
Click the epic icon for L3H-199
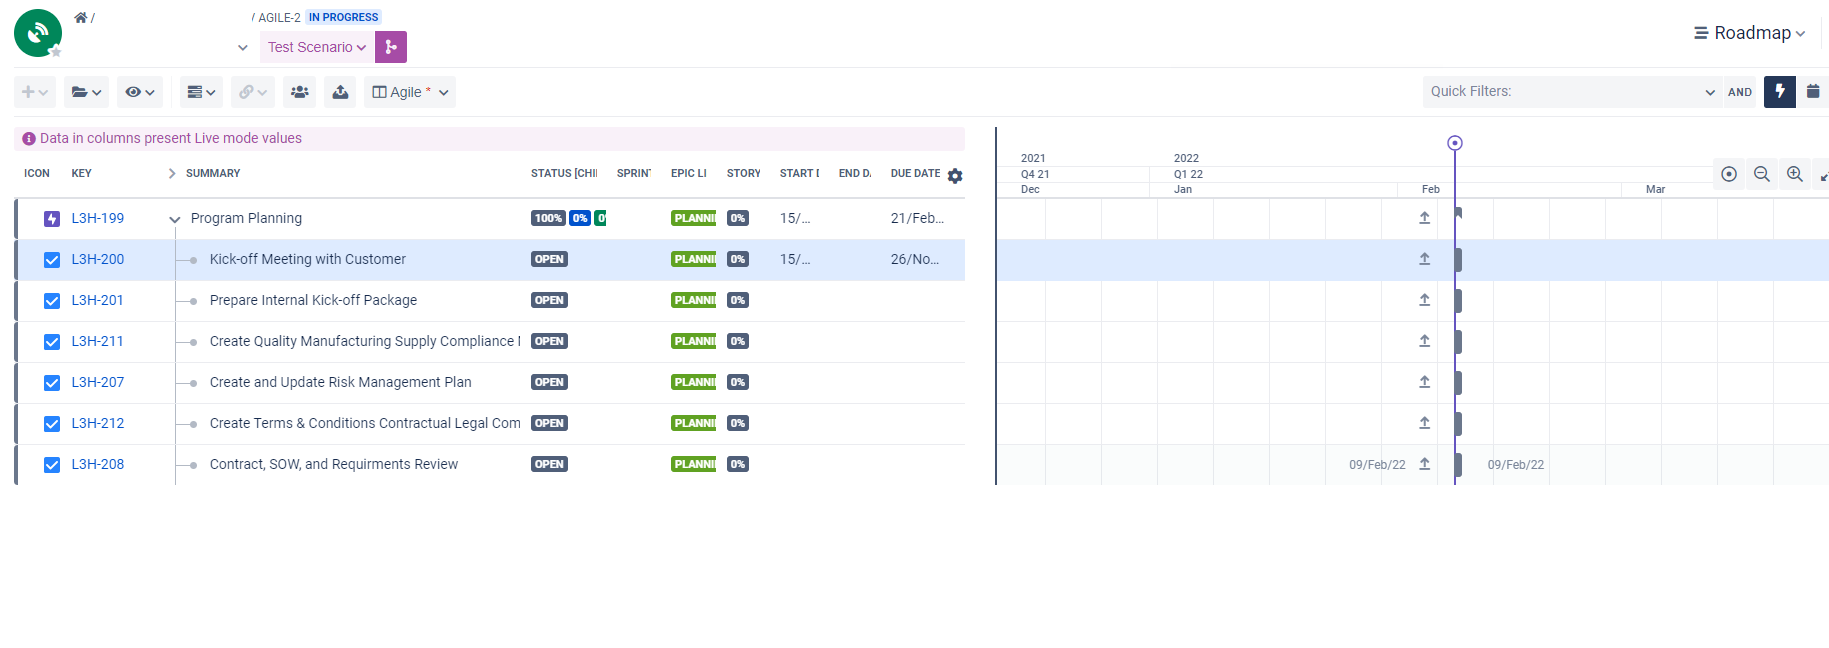pyautogui.click(x=52, y=219)
